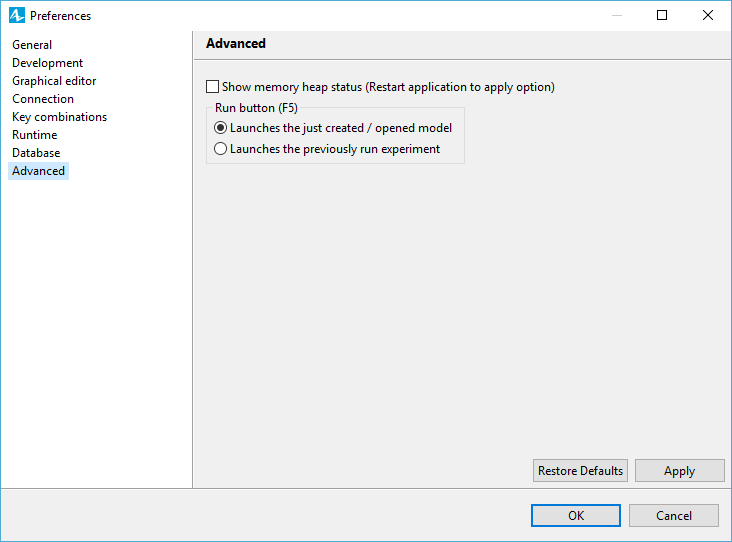This screenshot has height=542, width=732.
Task: Open the General preferences page
Action: 32,45
